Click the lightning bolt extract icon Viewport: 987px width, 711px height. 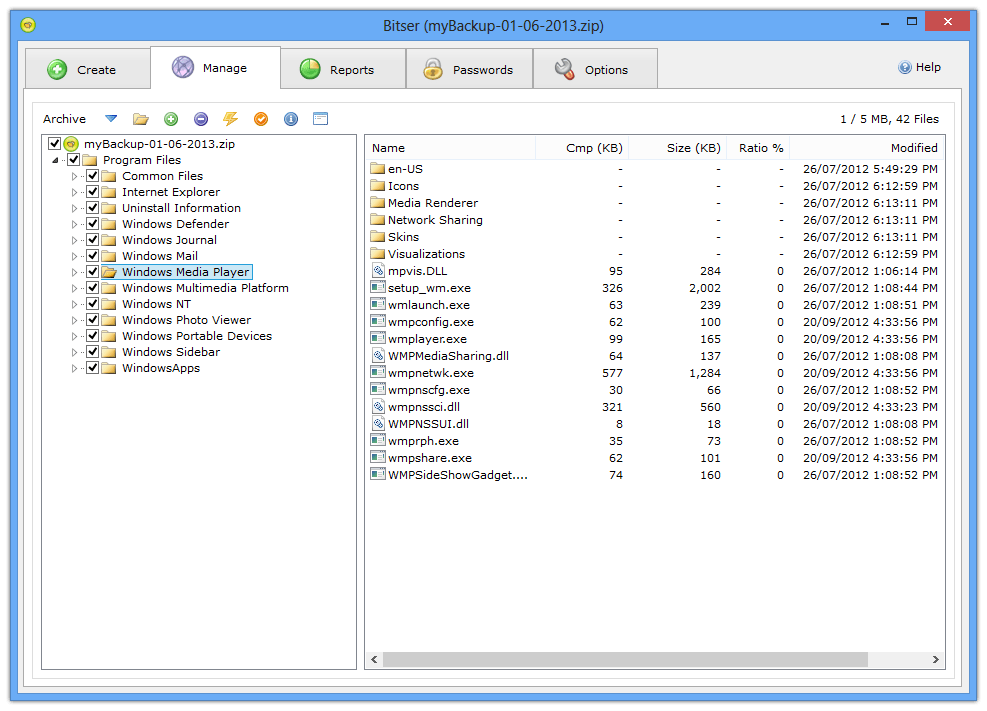point(230,119)
